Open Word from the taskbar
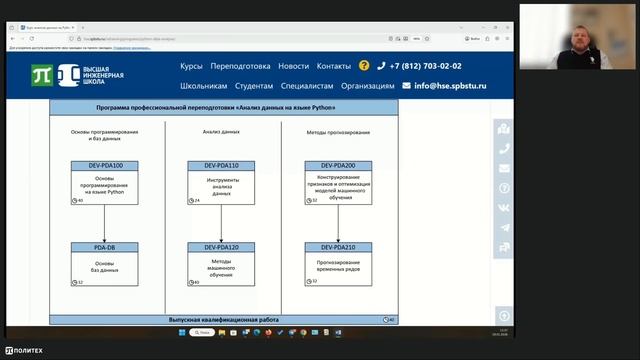640x360 pixels. [x=338, y=333]
